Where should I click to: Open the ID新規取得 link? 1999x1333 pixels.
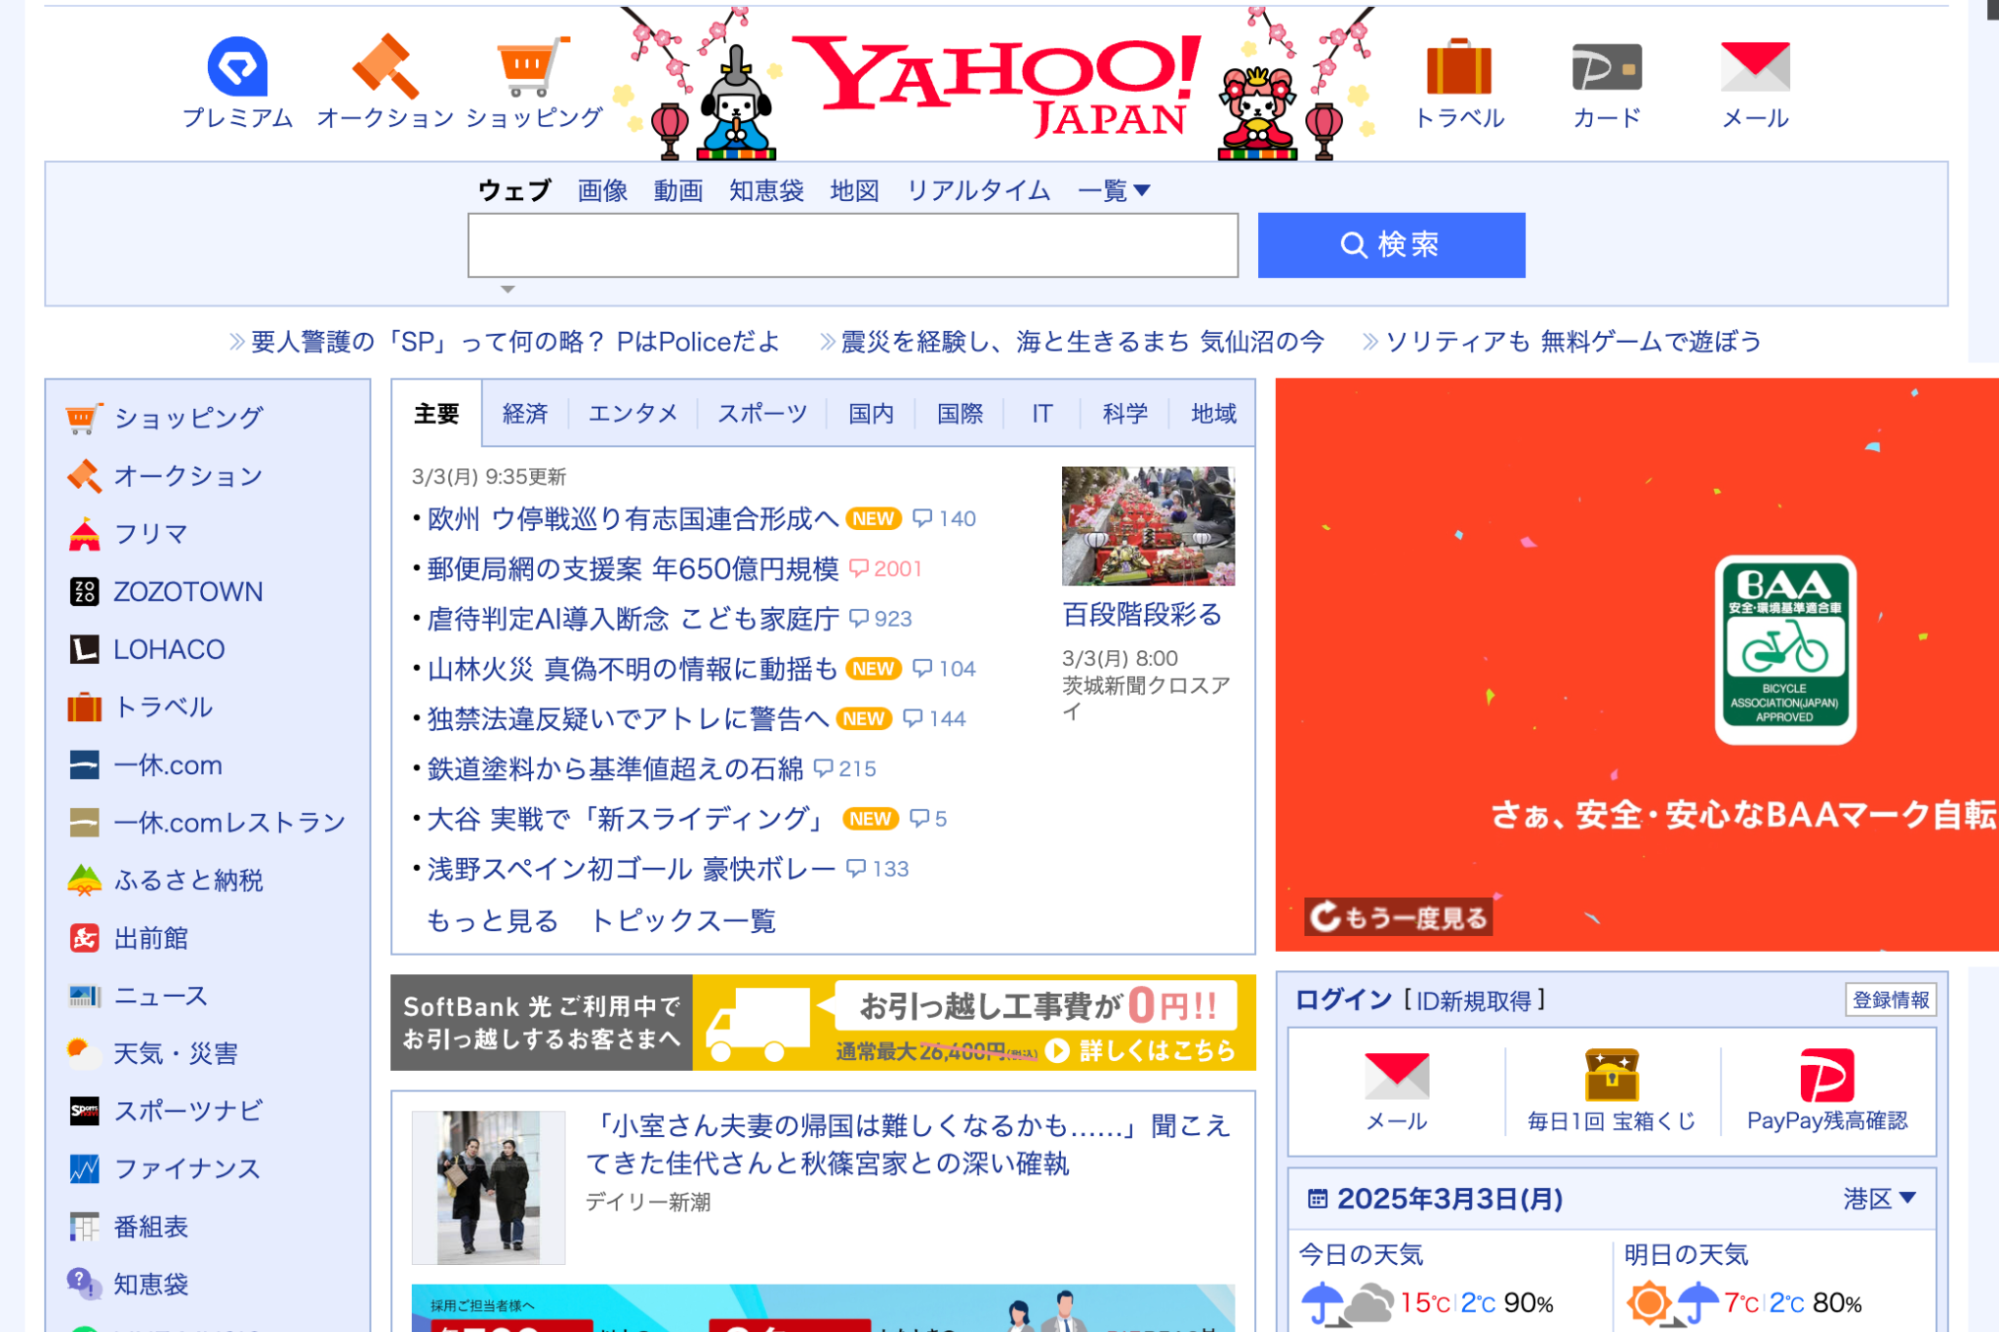coord(1475,1001)
